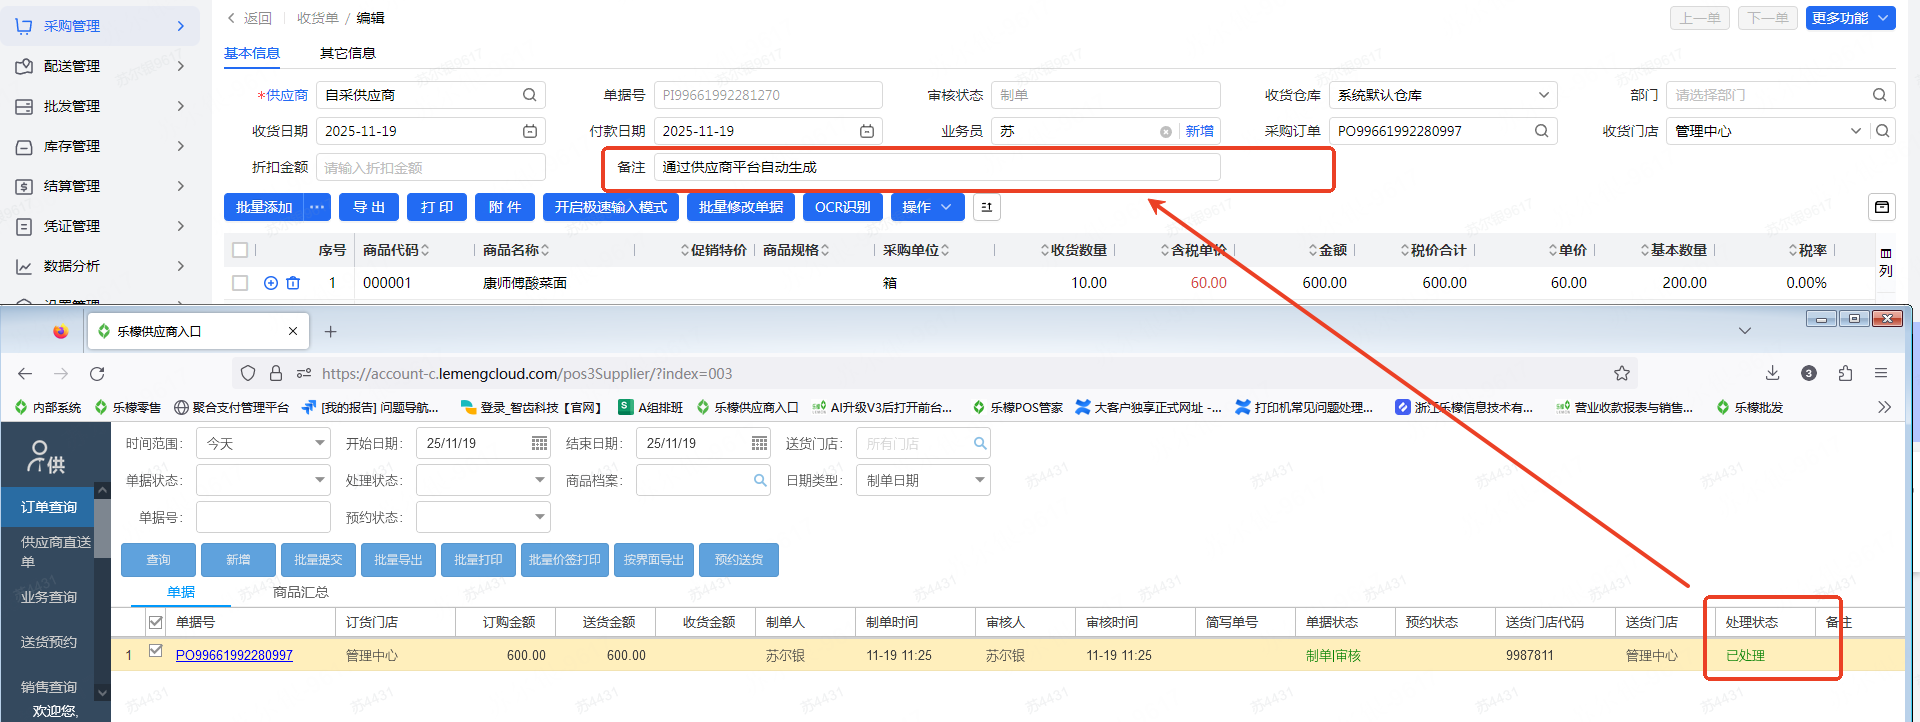Open the 收货仓库 dropdown
This screenshot has width=1920, height=722.
[1443, 95]
